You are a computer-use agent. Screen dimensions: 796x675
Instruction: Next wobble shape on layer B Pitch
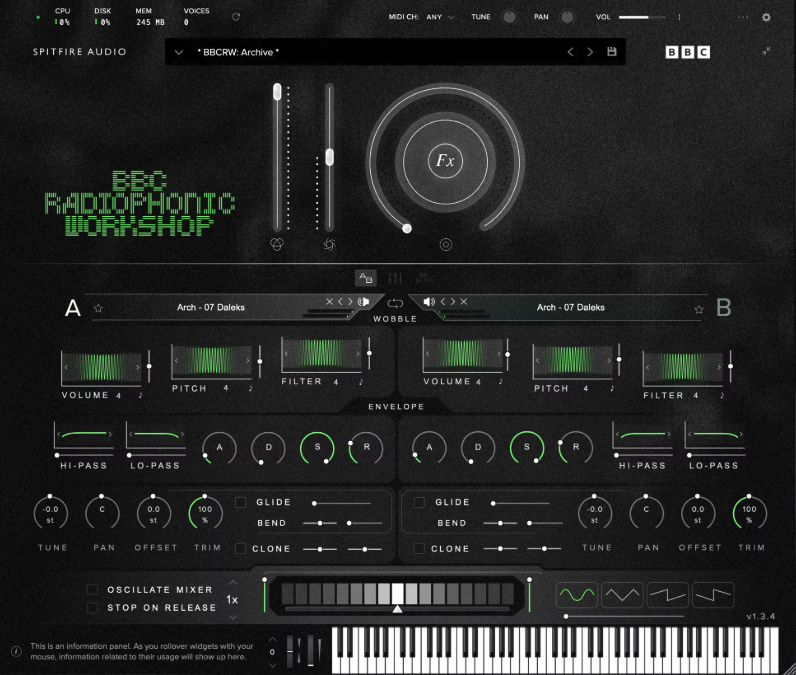(609, 360)
